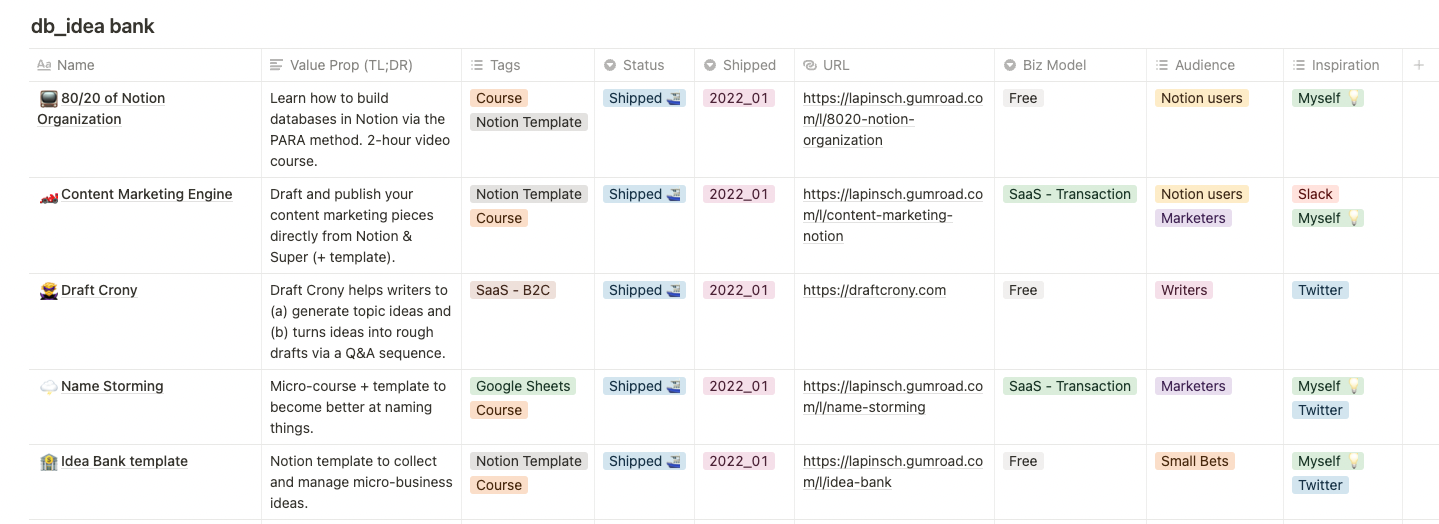Click the Content Marketing Engine car icon
The image size is (1439, 524).
point(48,195)
